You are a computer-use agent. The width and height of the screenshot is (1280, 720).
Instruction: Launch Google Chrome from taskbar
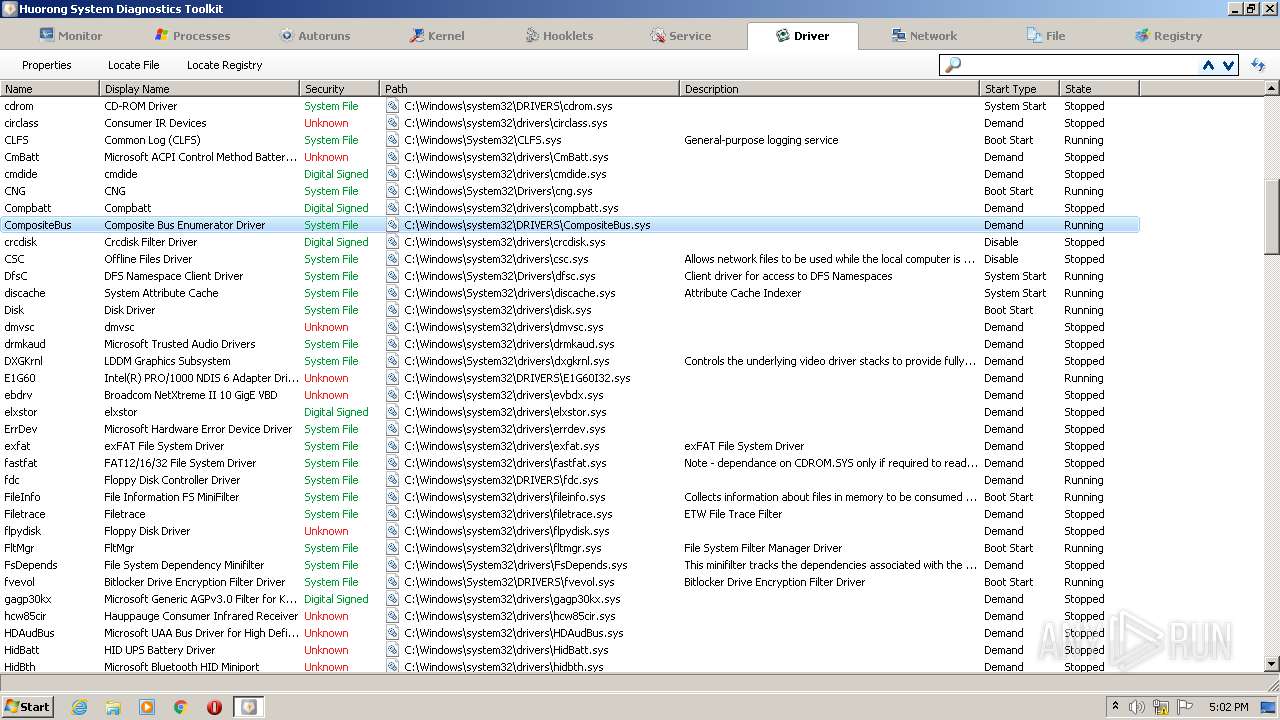tap(181, 707)
